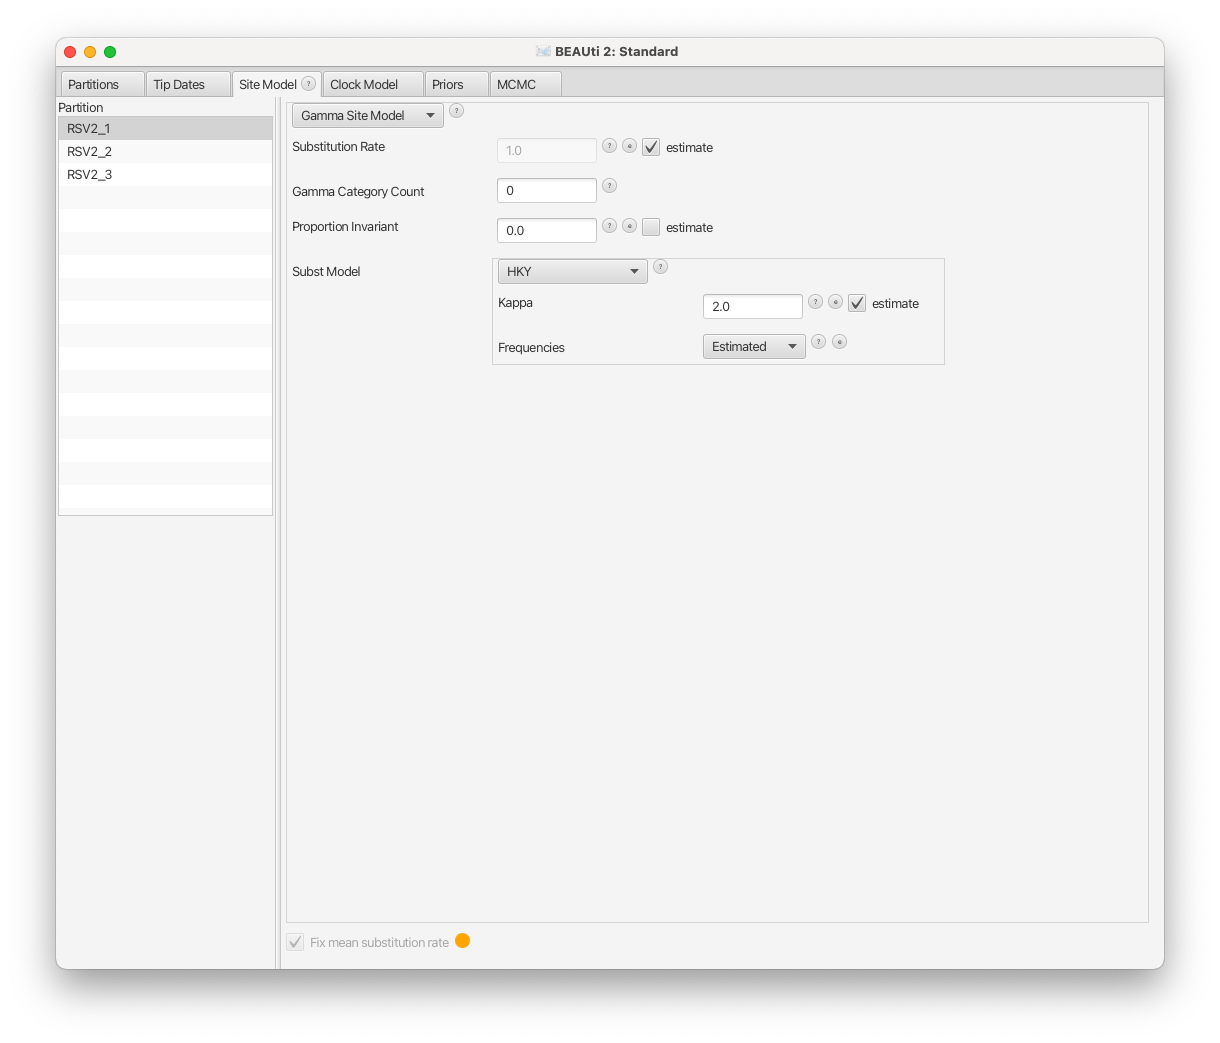Click edit icon next to Substitution Rate
The width and height of the screenshot is (1220, 1043).
(629, 145)
